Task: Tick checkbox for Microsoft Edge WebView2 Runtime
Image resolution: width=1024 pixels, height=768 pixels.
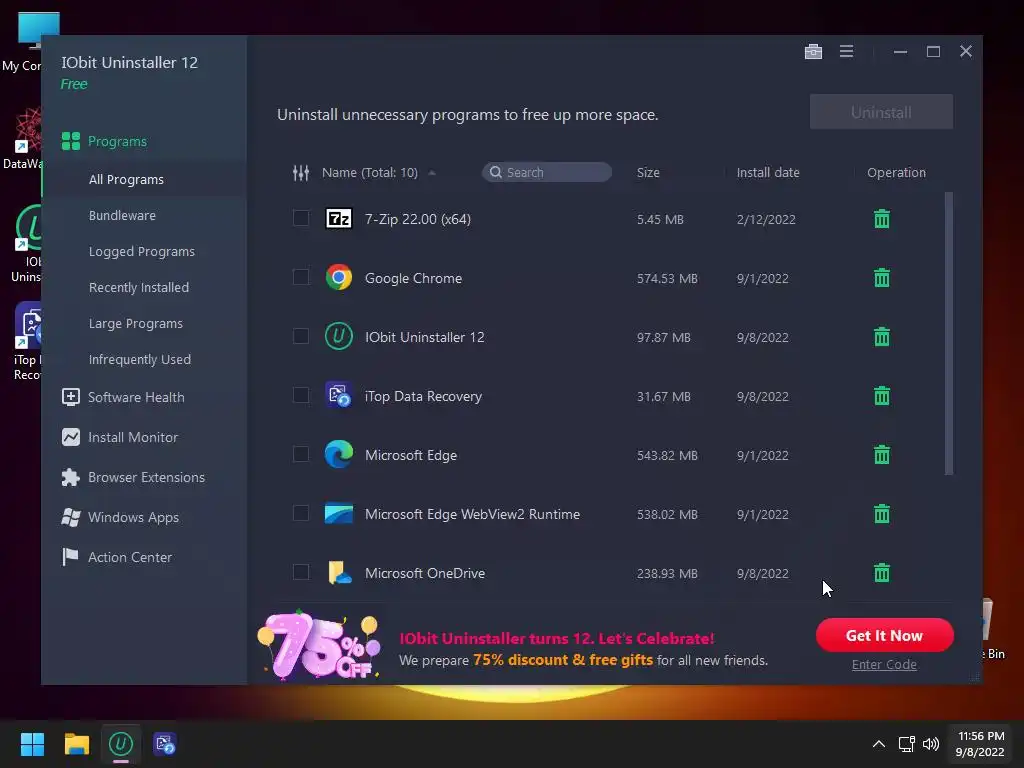Action: pyautogui.click(x=301, y=513)
